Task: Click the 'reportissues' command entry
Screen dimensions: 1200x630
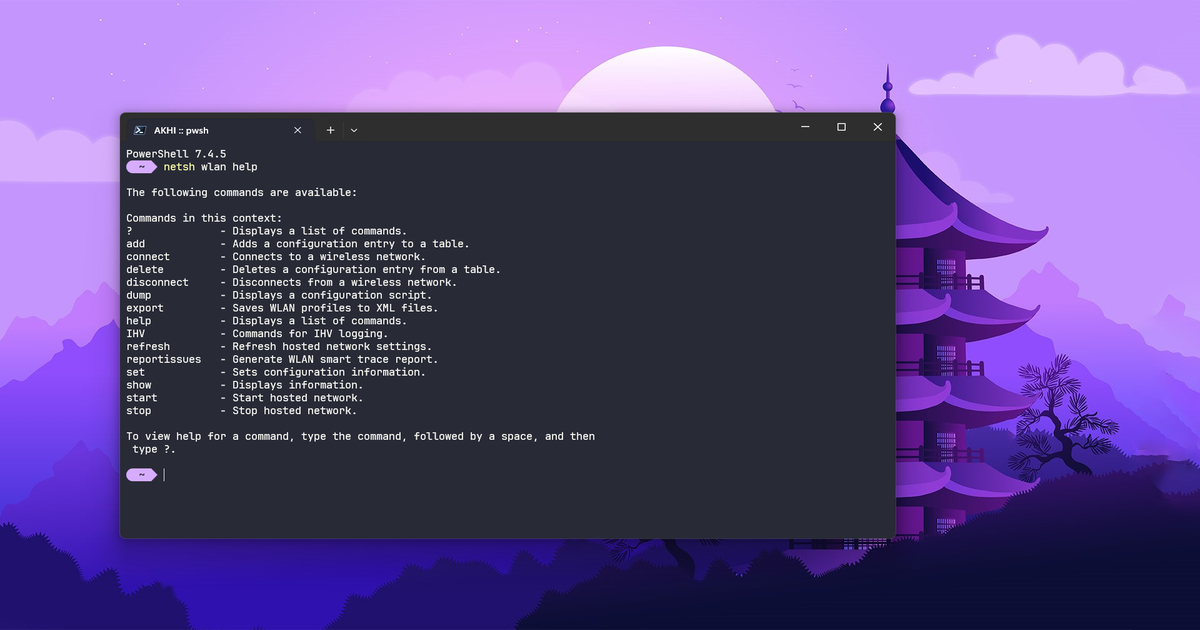Action: coord(163,359)
